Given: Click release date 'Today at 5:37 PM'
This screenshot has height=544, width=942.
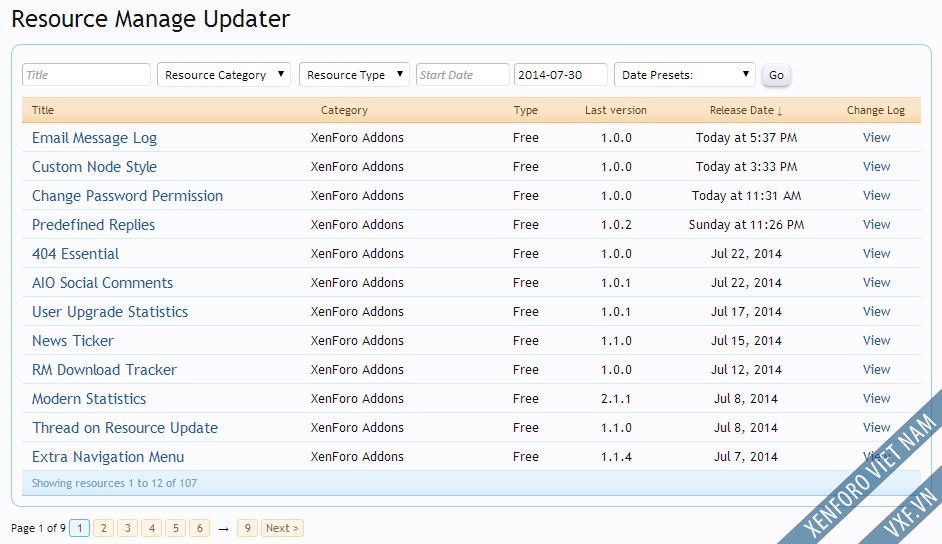Looking at the screenshot, I should [746, 138].
